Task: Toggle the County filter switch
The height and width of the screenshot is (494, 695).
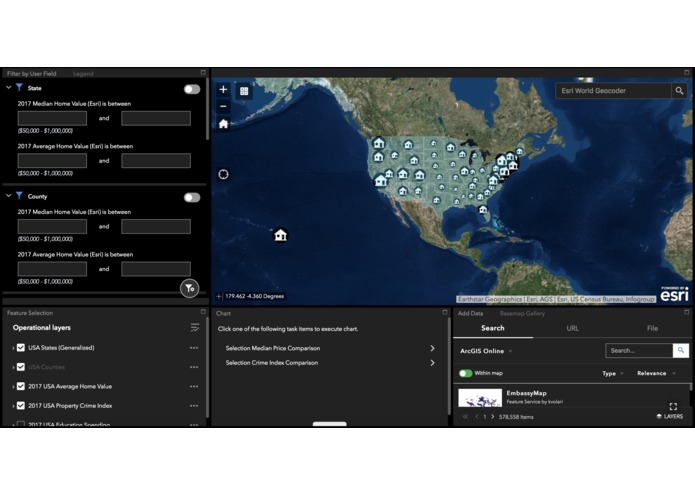Action: [192, 197]
